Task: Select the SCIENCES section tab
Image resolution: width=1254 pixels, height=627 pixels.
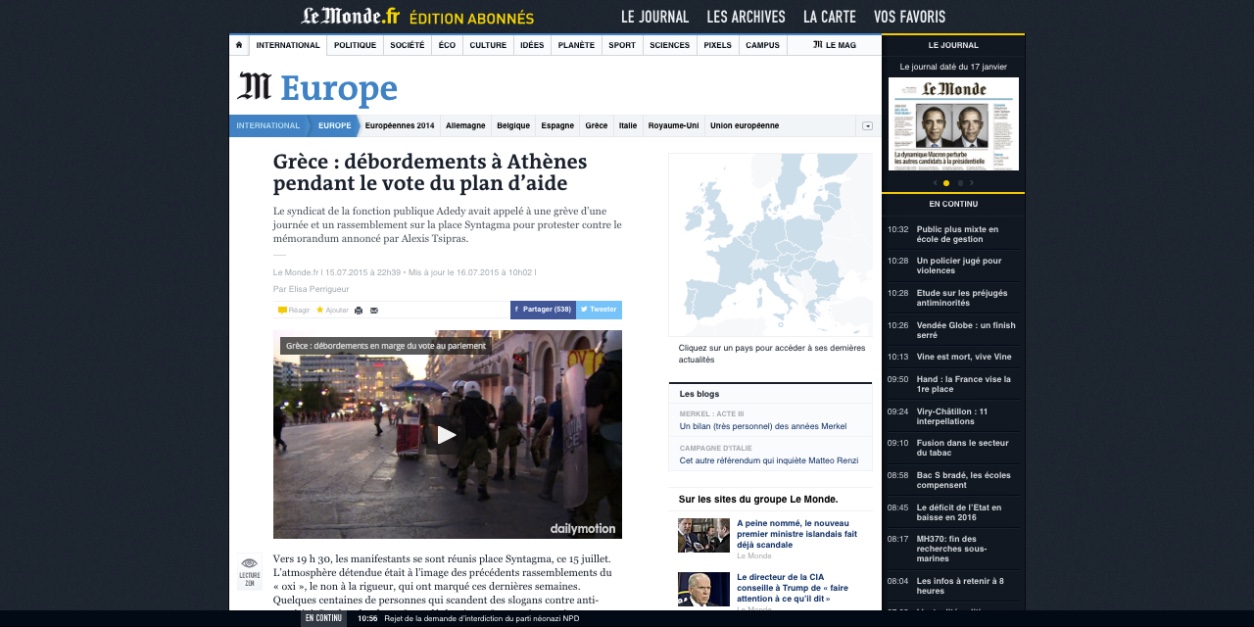Action: 669,45
